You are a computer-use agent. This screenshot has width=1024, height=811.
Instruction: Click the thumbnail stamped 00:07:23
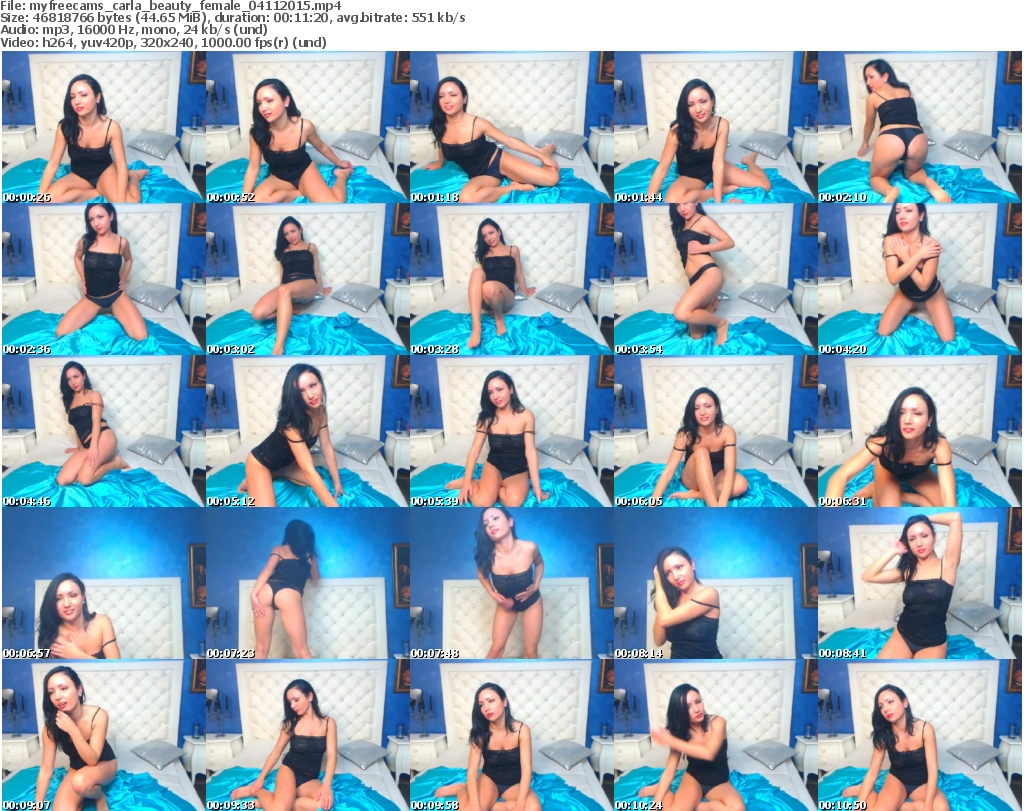coord(308,583)
